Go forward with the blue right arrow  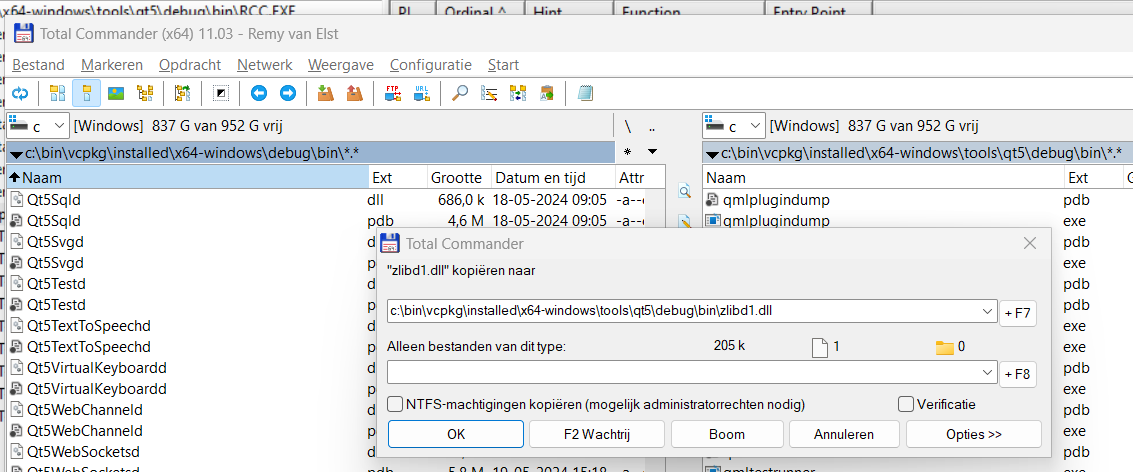click(288, 93)
